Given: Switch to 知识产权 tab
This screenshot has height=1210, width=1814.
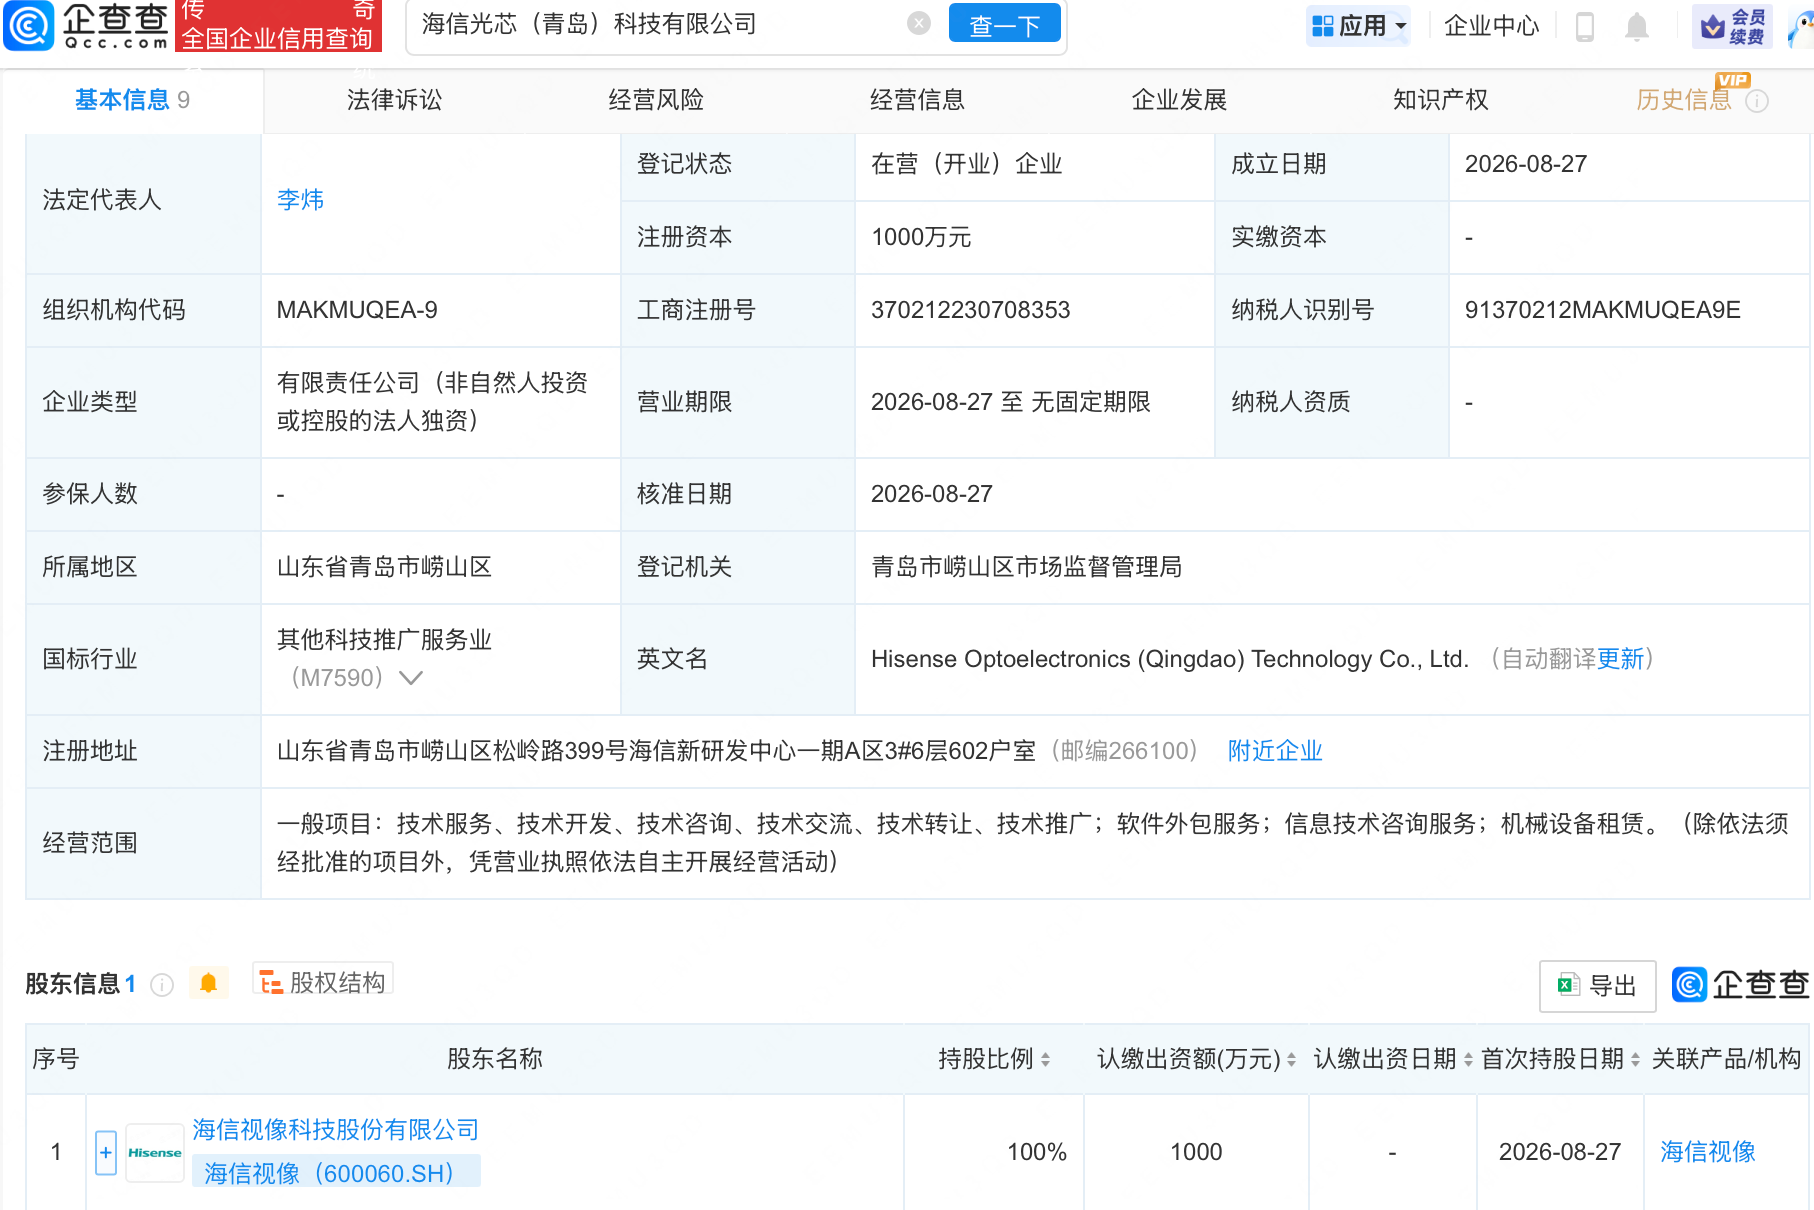Looking at the screenshot, I should point(1440,100).
